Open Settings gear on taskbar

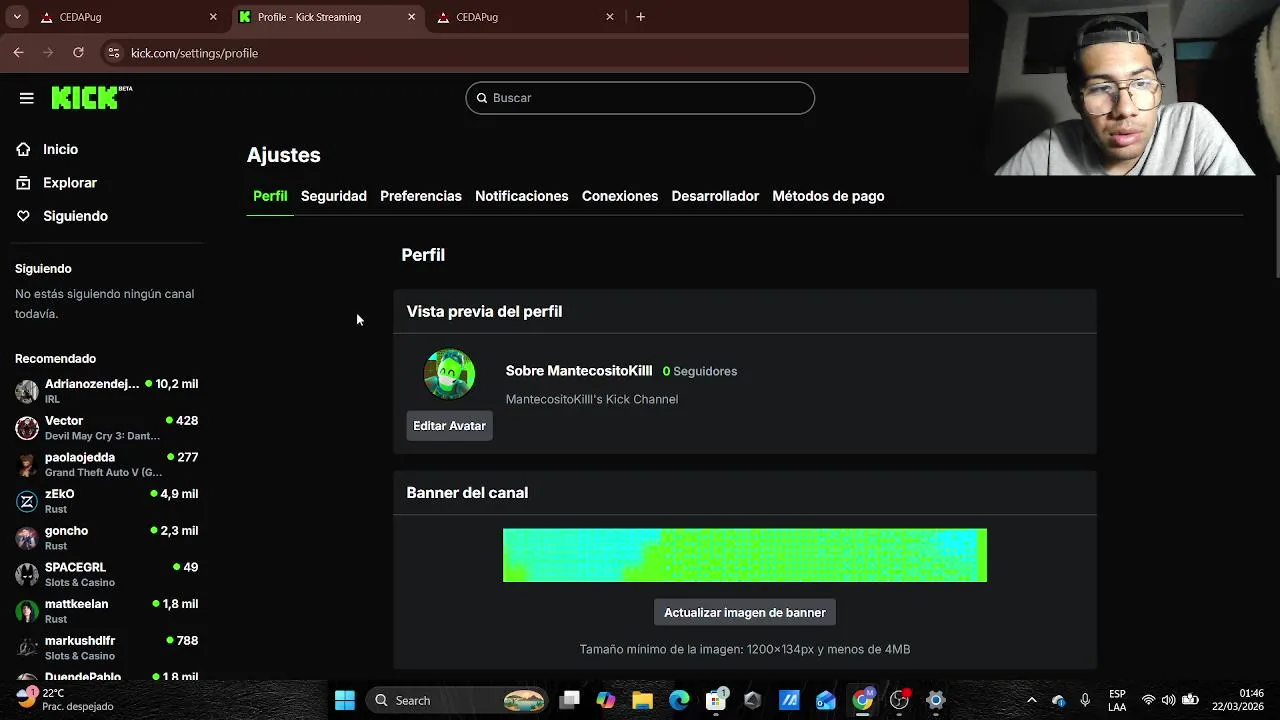coord(936,700)
